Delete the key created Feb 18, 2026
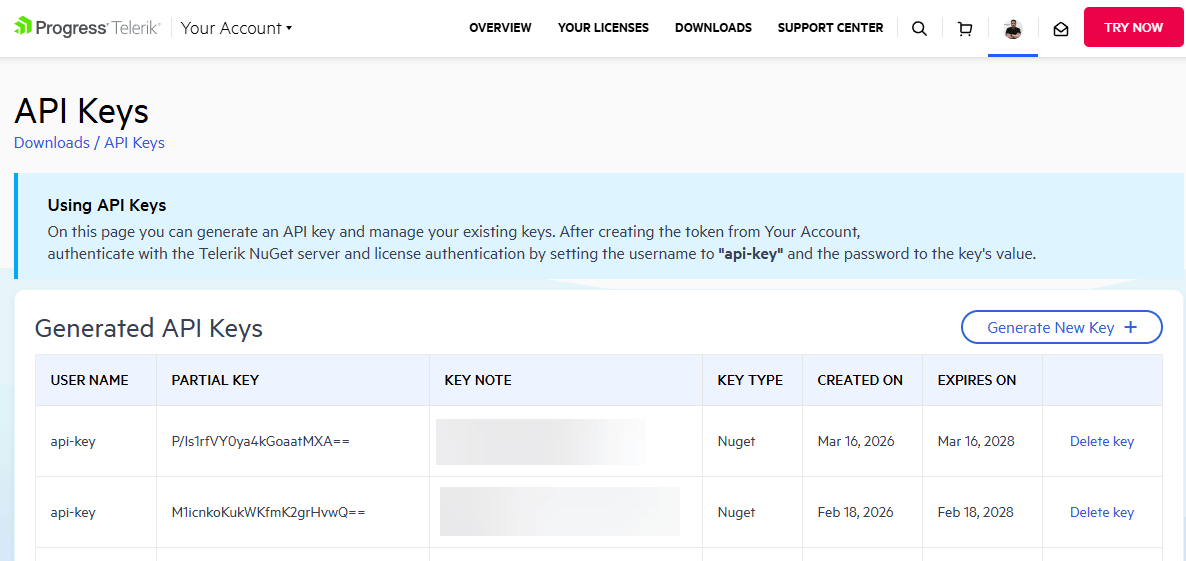1186x561 pixels. pyautogui.click(x=1101, y=512)
